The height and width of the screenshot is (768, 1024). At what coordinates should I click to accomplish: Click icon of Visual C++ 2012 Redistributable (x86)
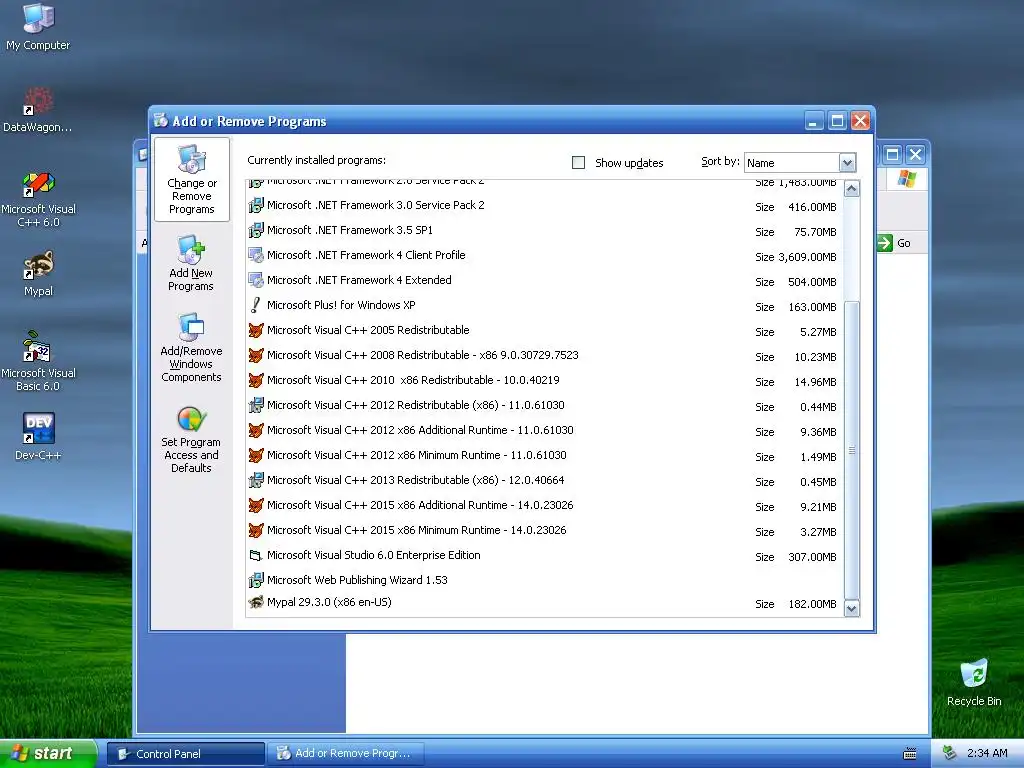point(256,406)
